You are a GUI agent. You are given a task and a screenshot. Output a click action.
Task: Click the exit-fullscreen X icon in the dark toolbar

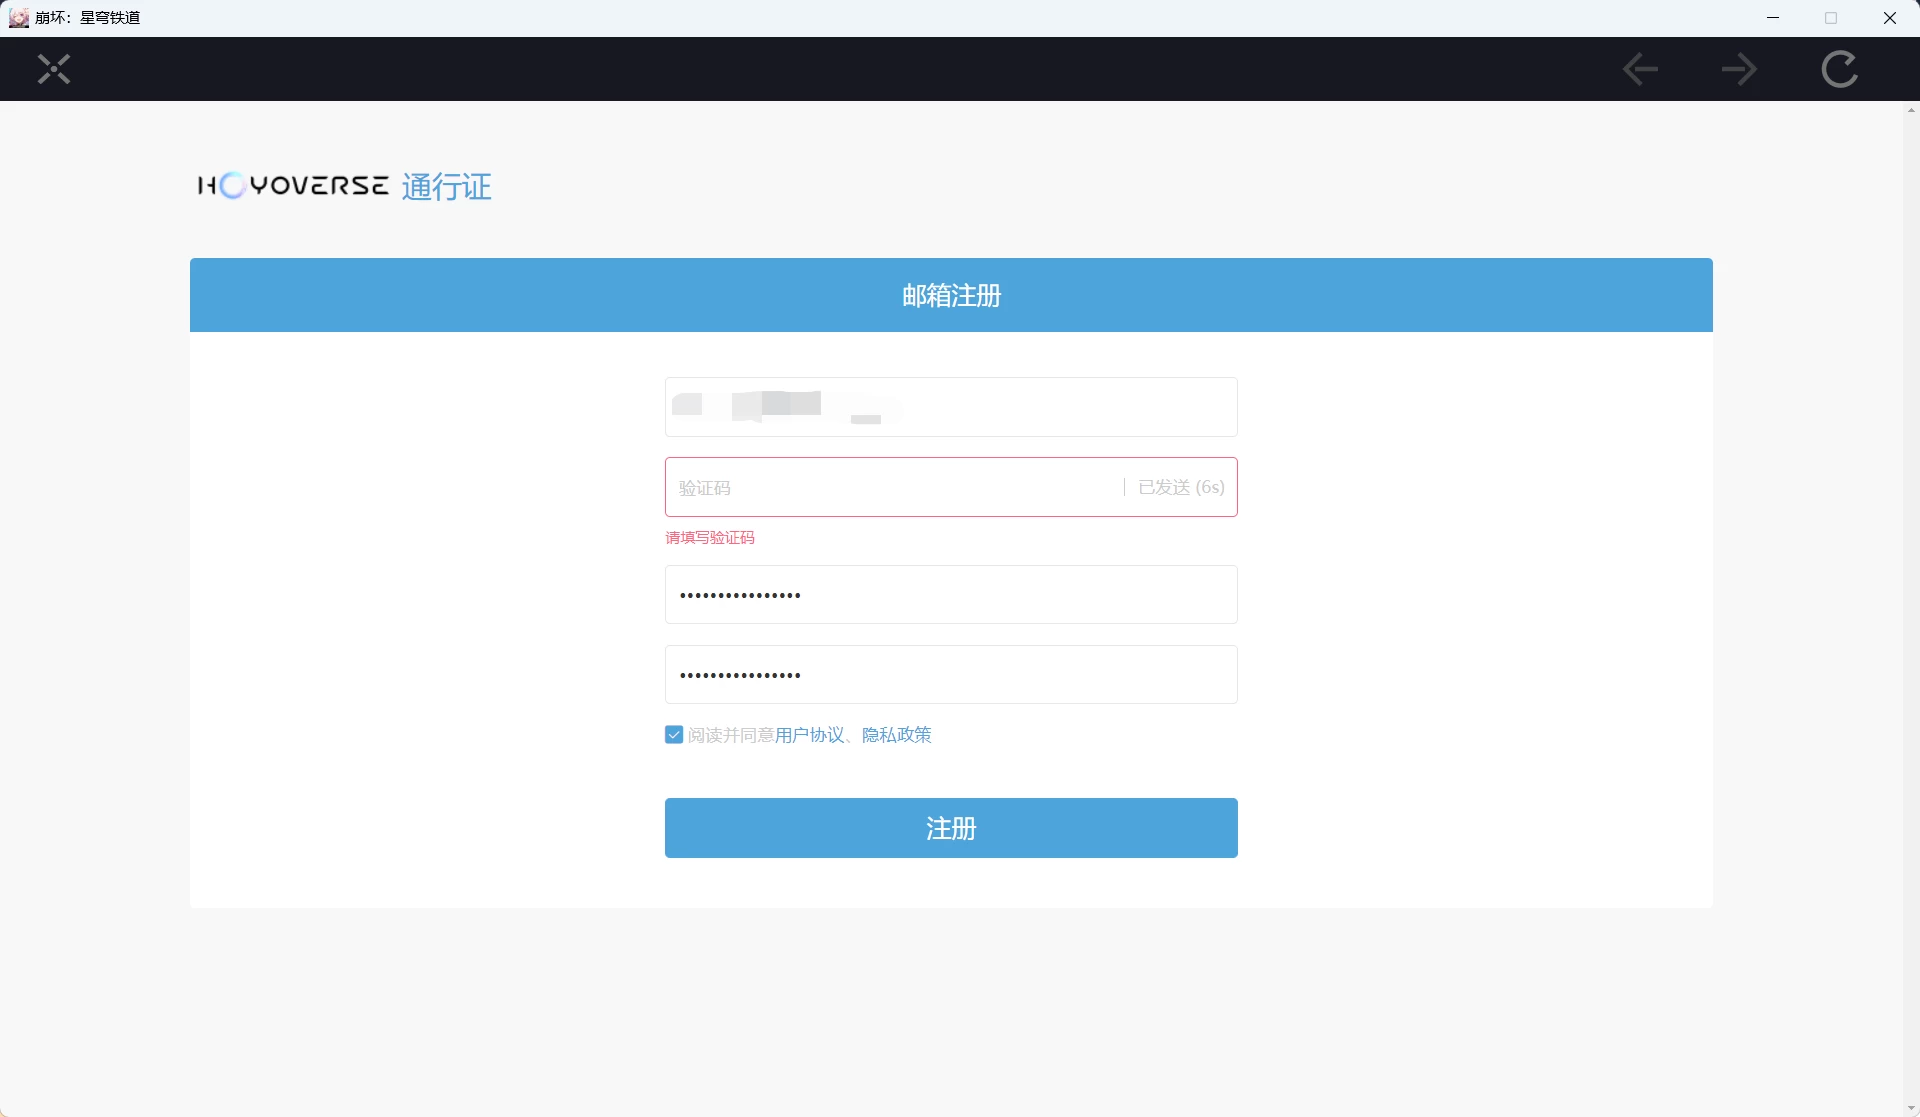[54, 69]
